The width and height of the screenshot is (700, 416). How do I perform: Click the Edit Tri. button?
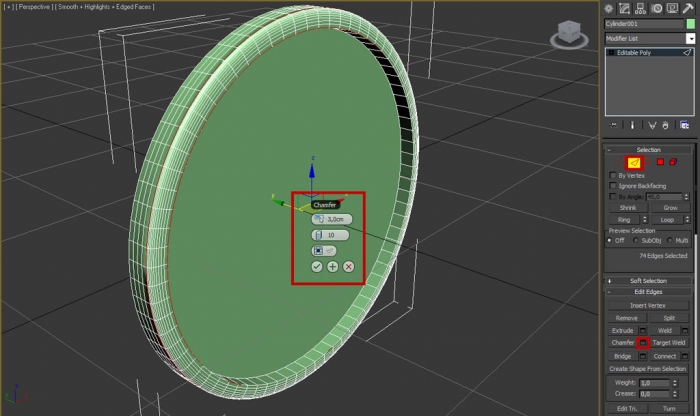click(x=627, y=408)
